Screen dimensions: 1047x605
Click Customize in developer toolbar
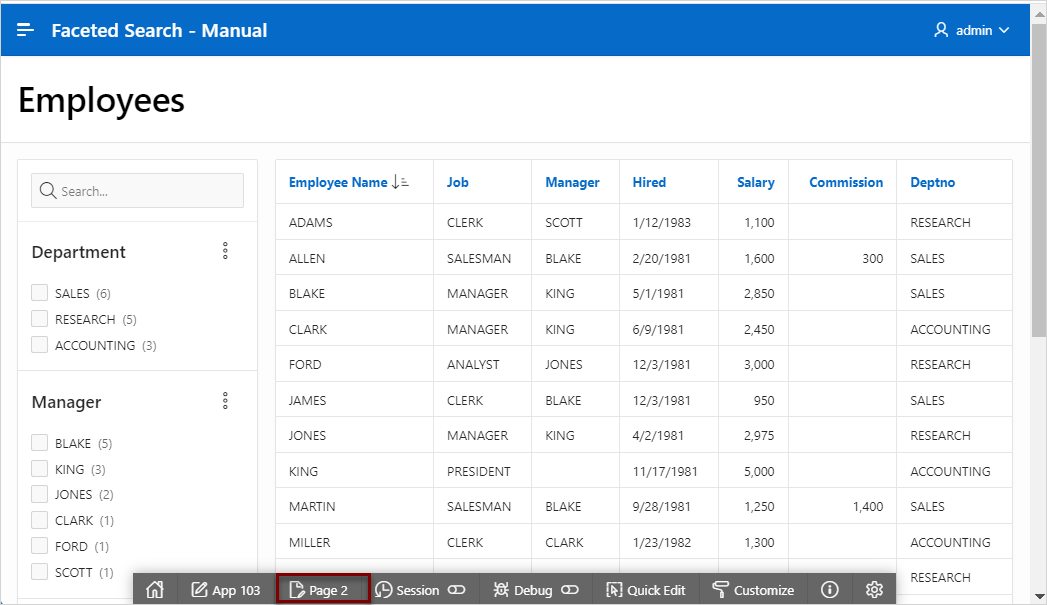753,590
